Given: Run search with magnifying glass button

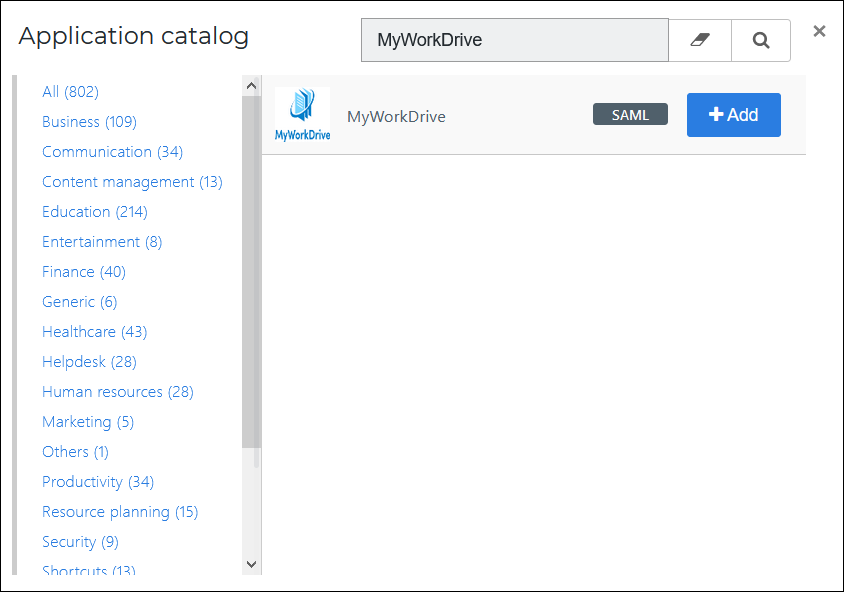Looking at the screenshot, I should pyautogui.click(x=761, y=40).
